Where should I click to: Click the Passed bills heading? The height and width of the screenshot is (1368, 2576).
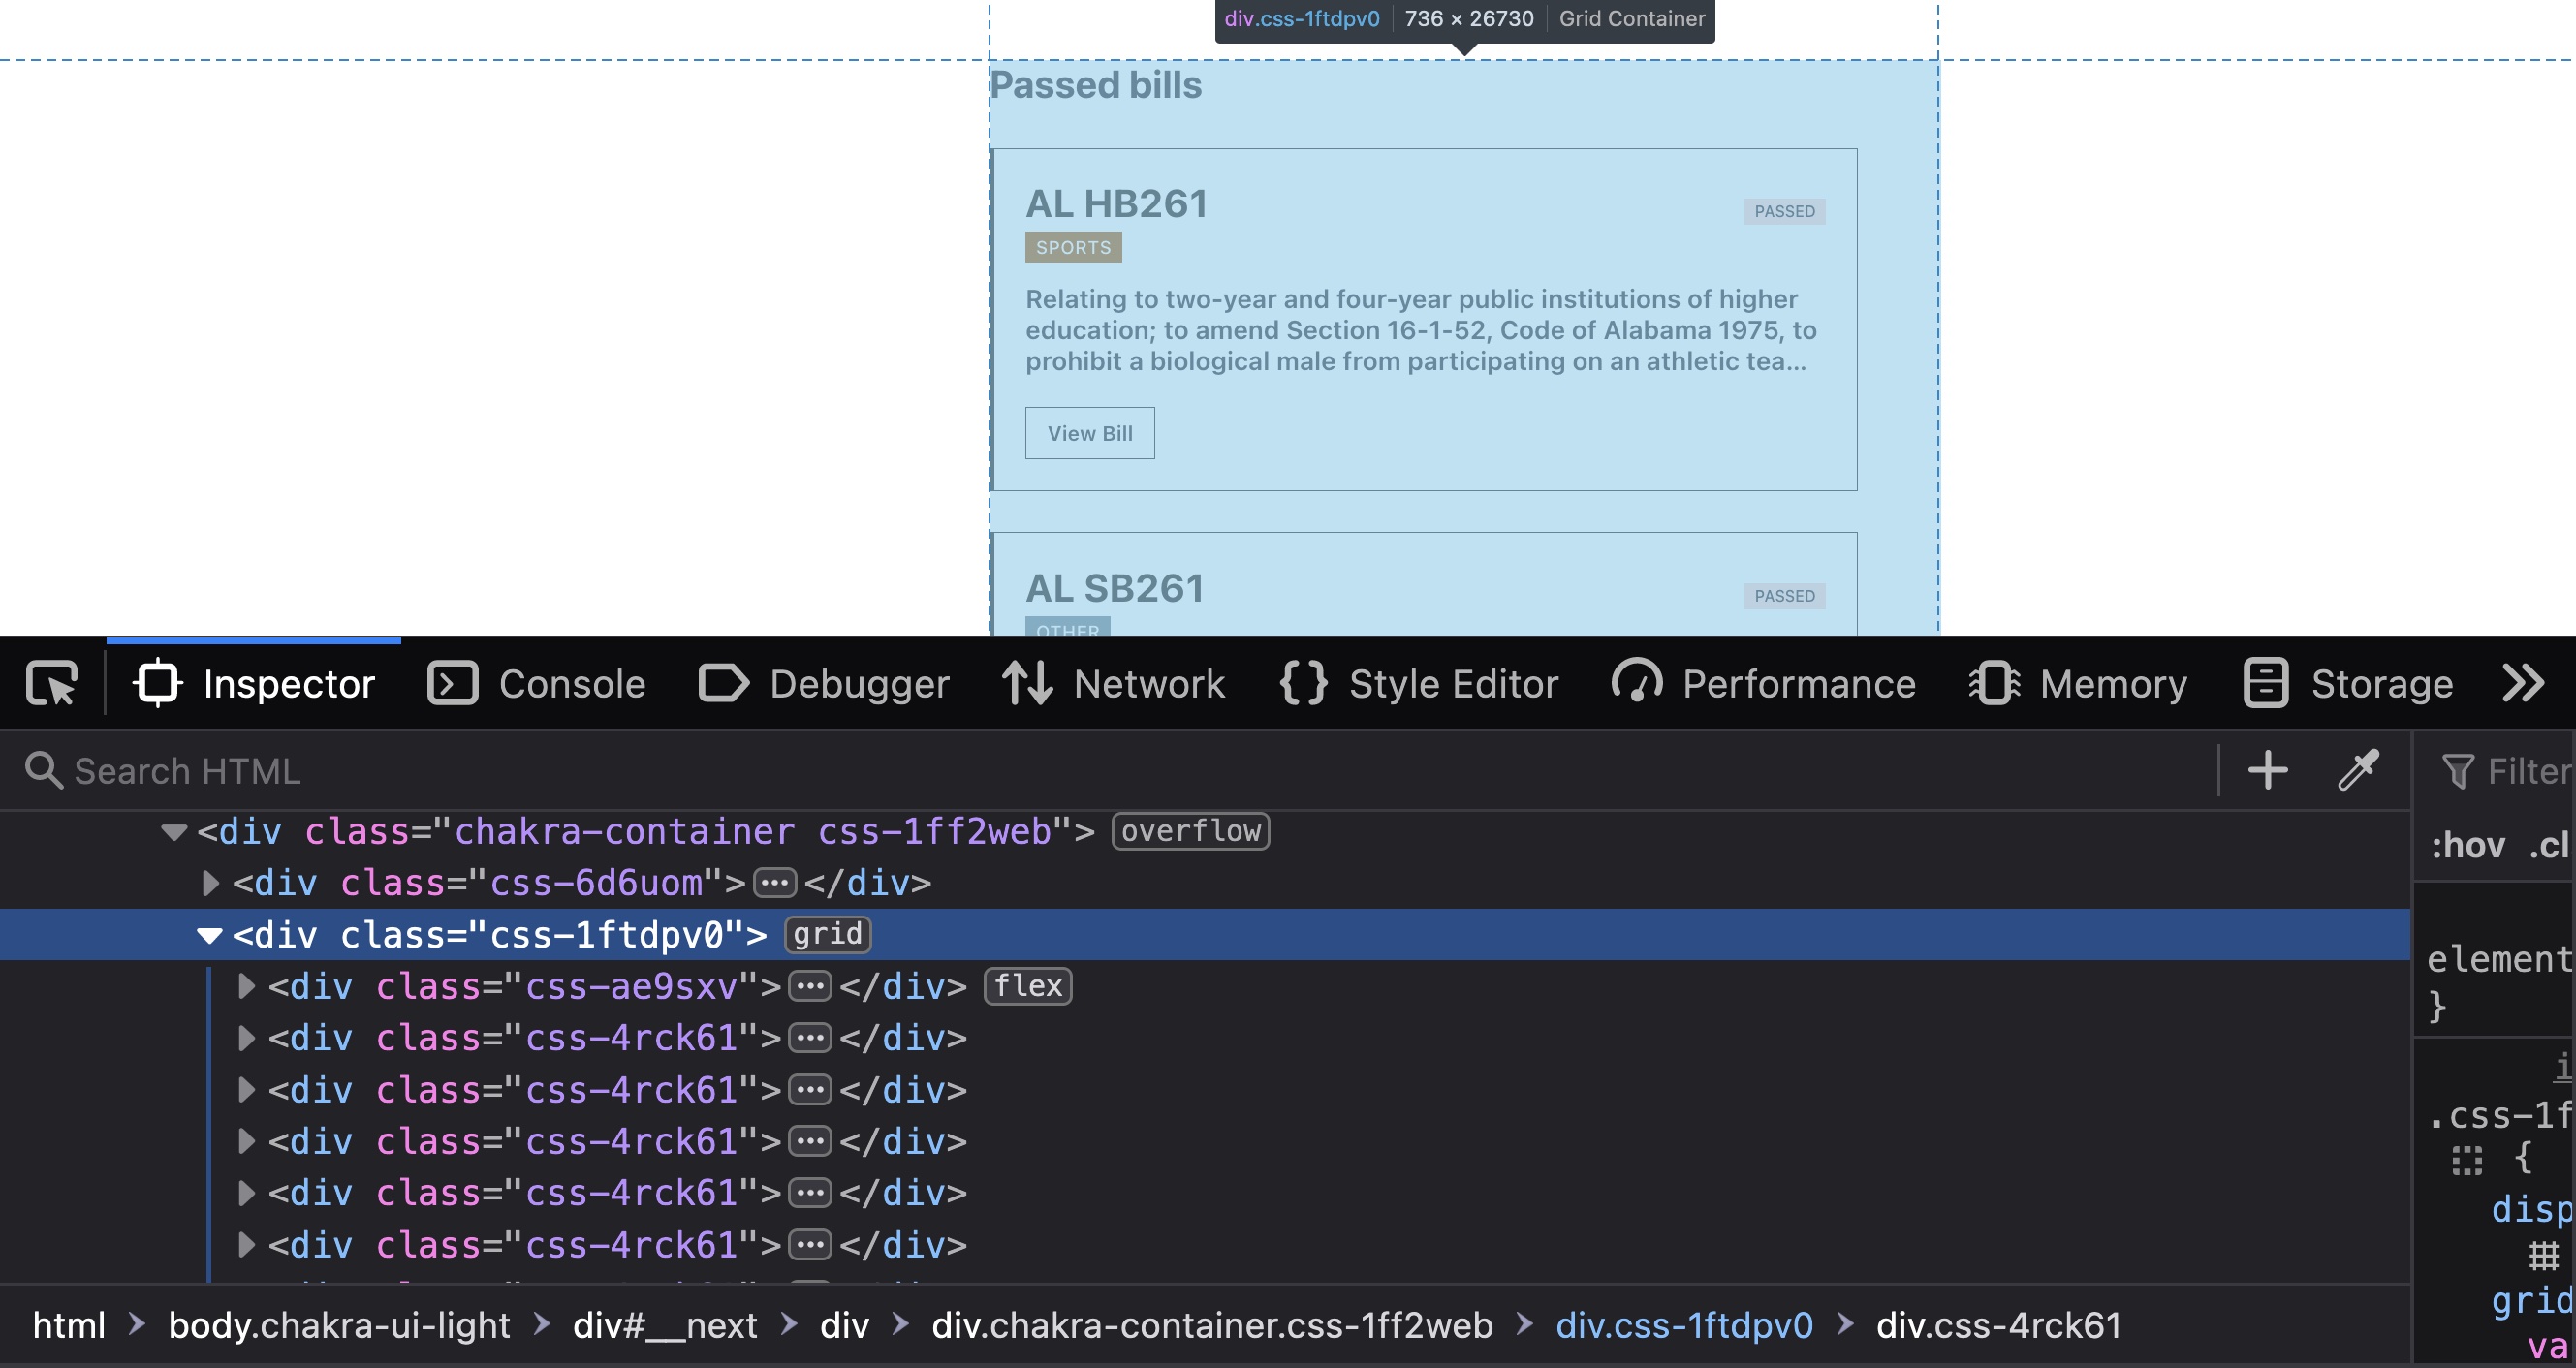[1095, 85]
